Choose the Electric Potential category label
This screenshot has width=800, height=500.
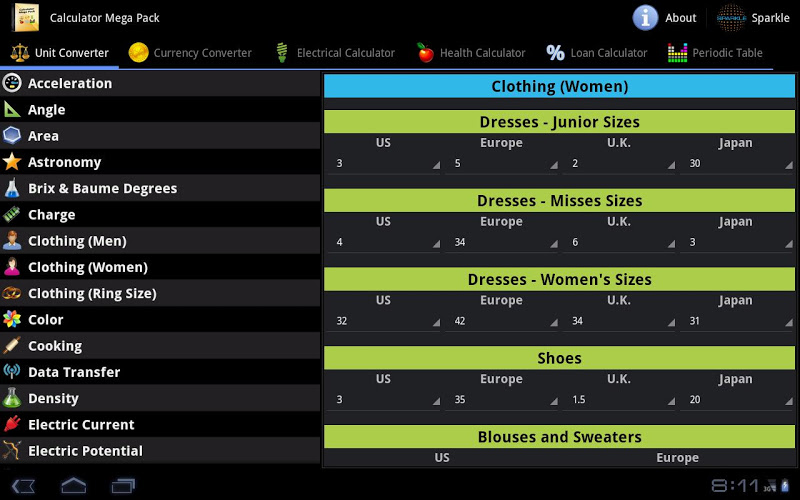pos(85,451)
